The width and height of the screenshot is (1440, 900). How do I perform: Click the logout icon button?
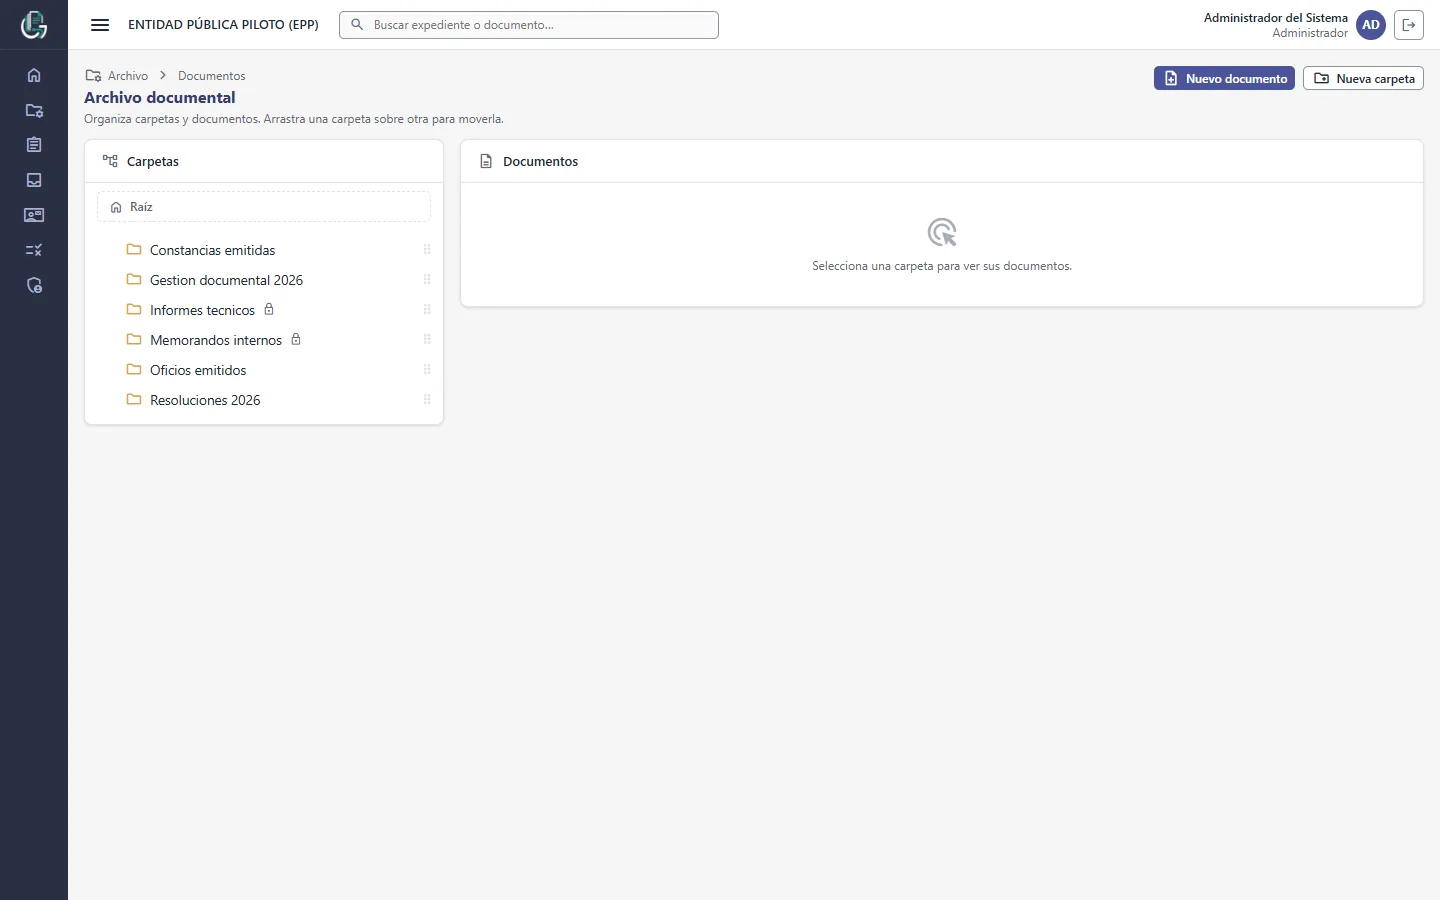click(1409, 25)
